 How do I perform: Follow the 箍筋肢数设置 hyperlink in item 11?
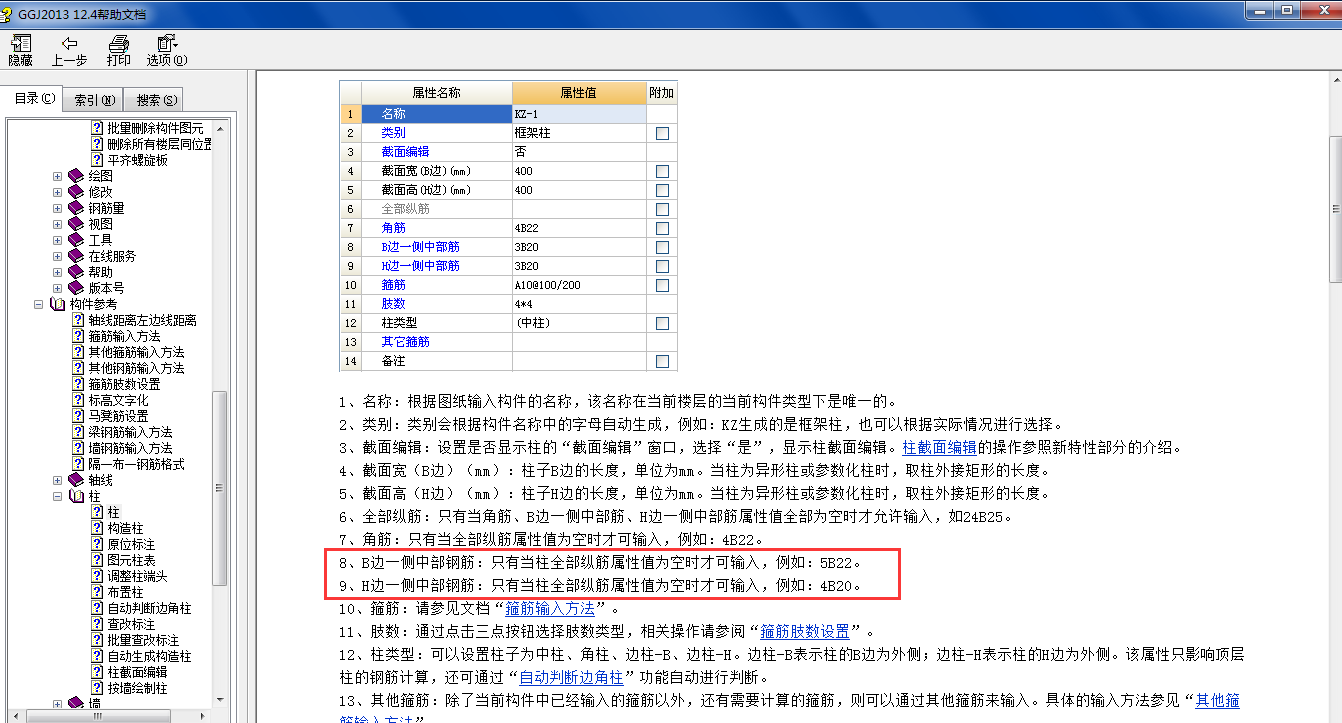coord(805,631)
